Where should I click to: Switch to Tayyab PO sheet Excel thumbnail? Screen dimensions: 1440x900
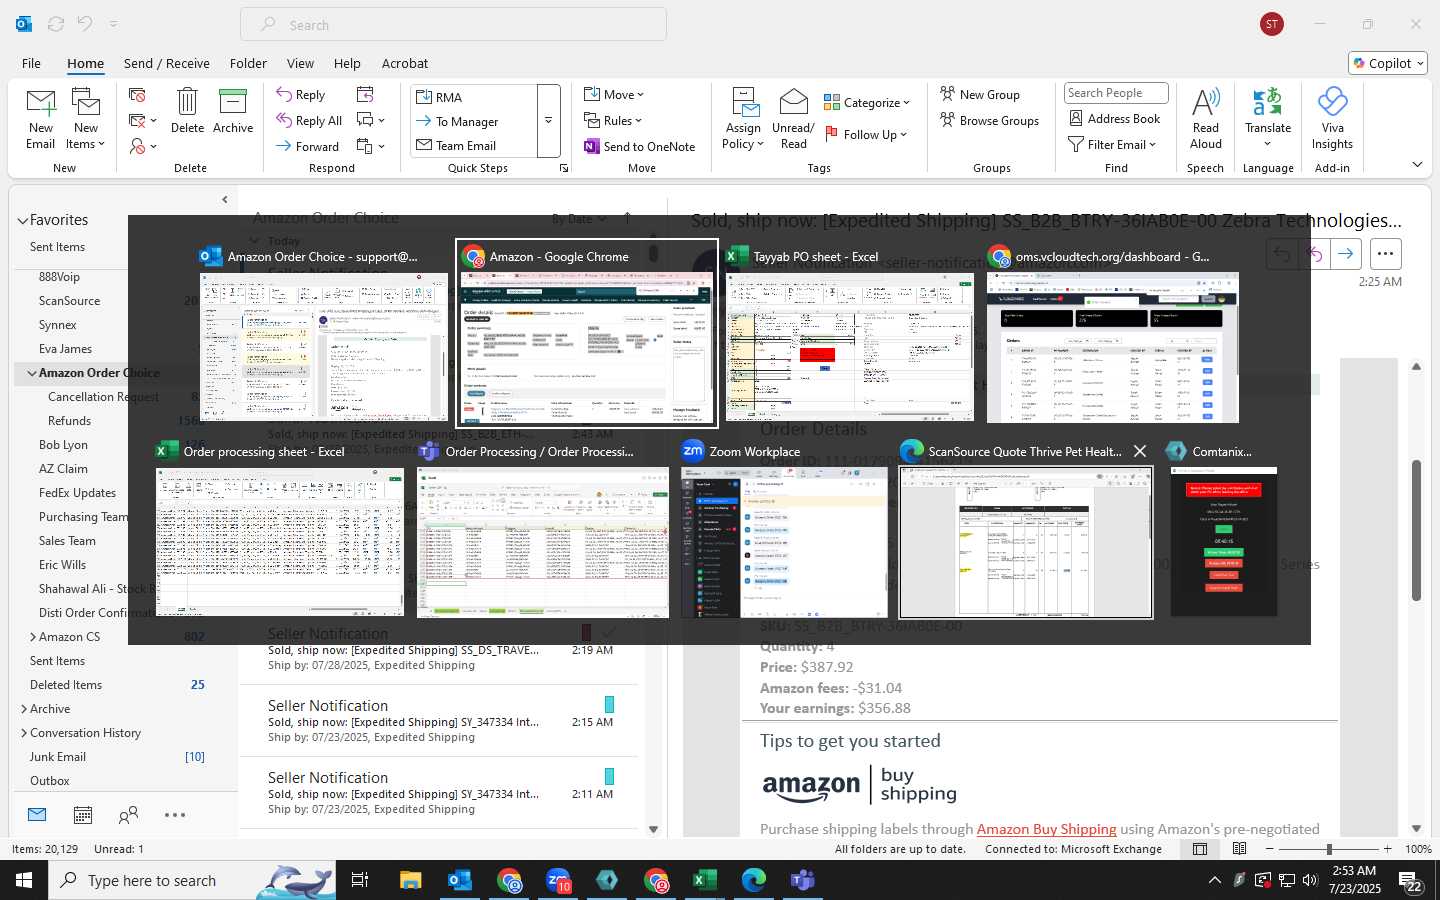click(x=849, y=333)
